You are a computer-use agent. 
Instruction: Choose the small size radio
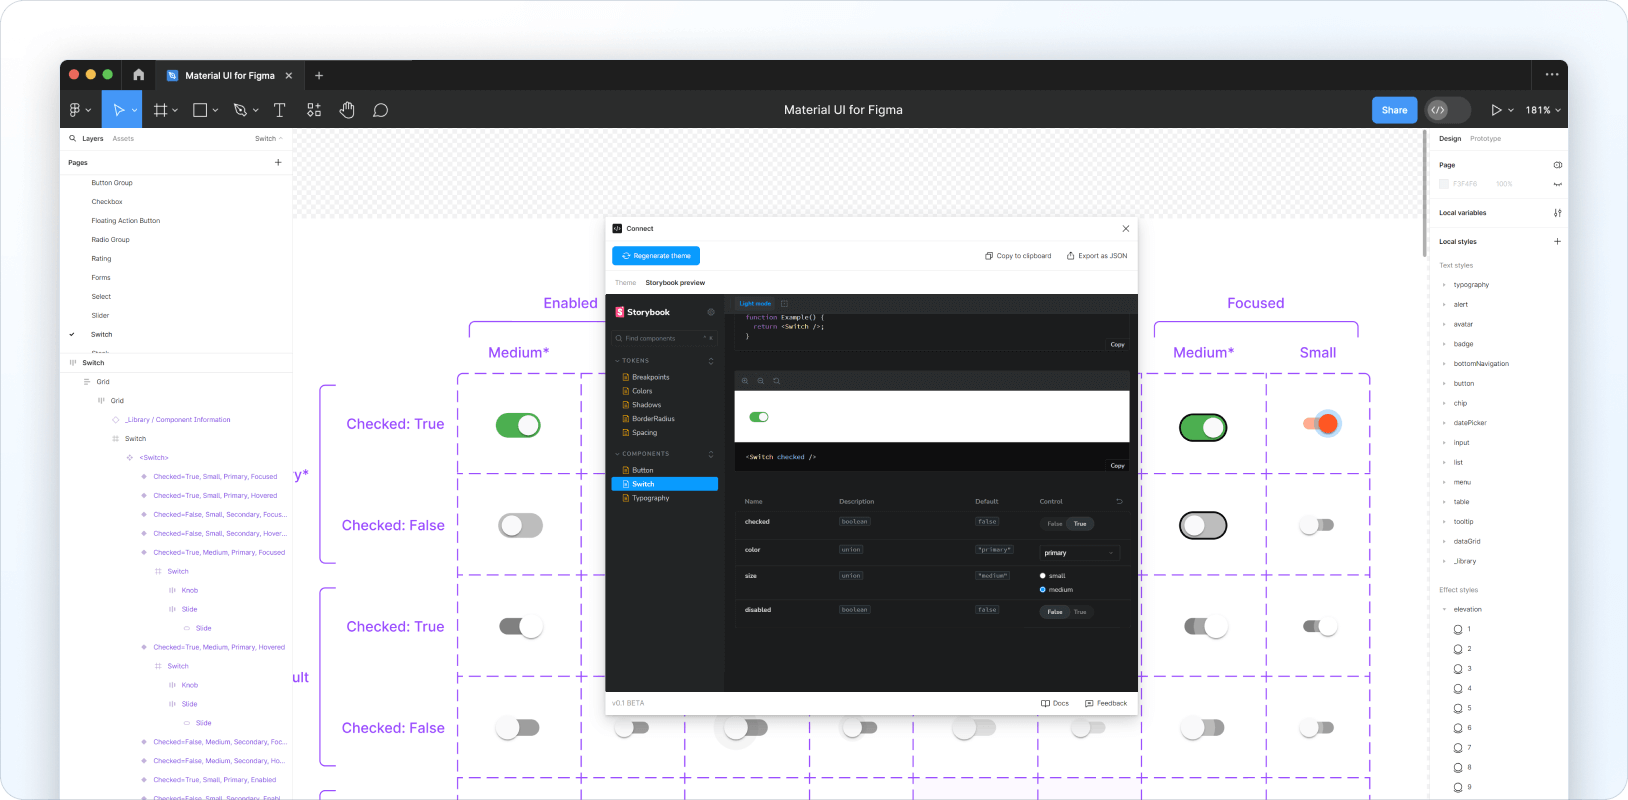pyautogui.click(x=1042, y=576)
